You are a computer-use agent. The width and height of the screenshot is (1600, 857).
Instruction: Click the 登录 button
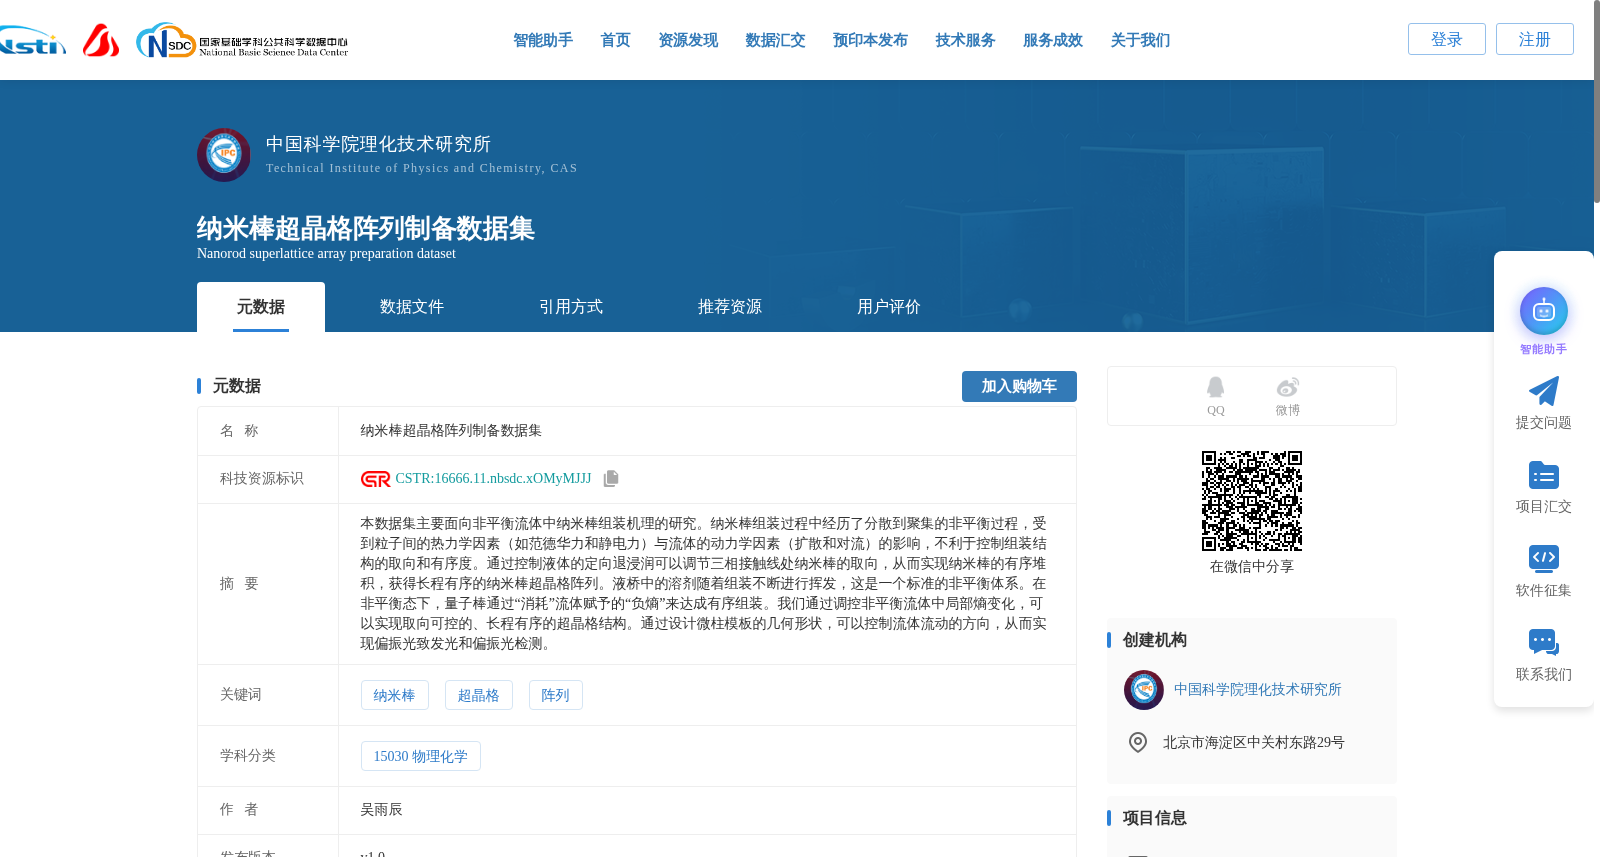[x=1447, y=39]
